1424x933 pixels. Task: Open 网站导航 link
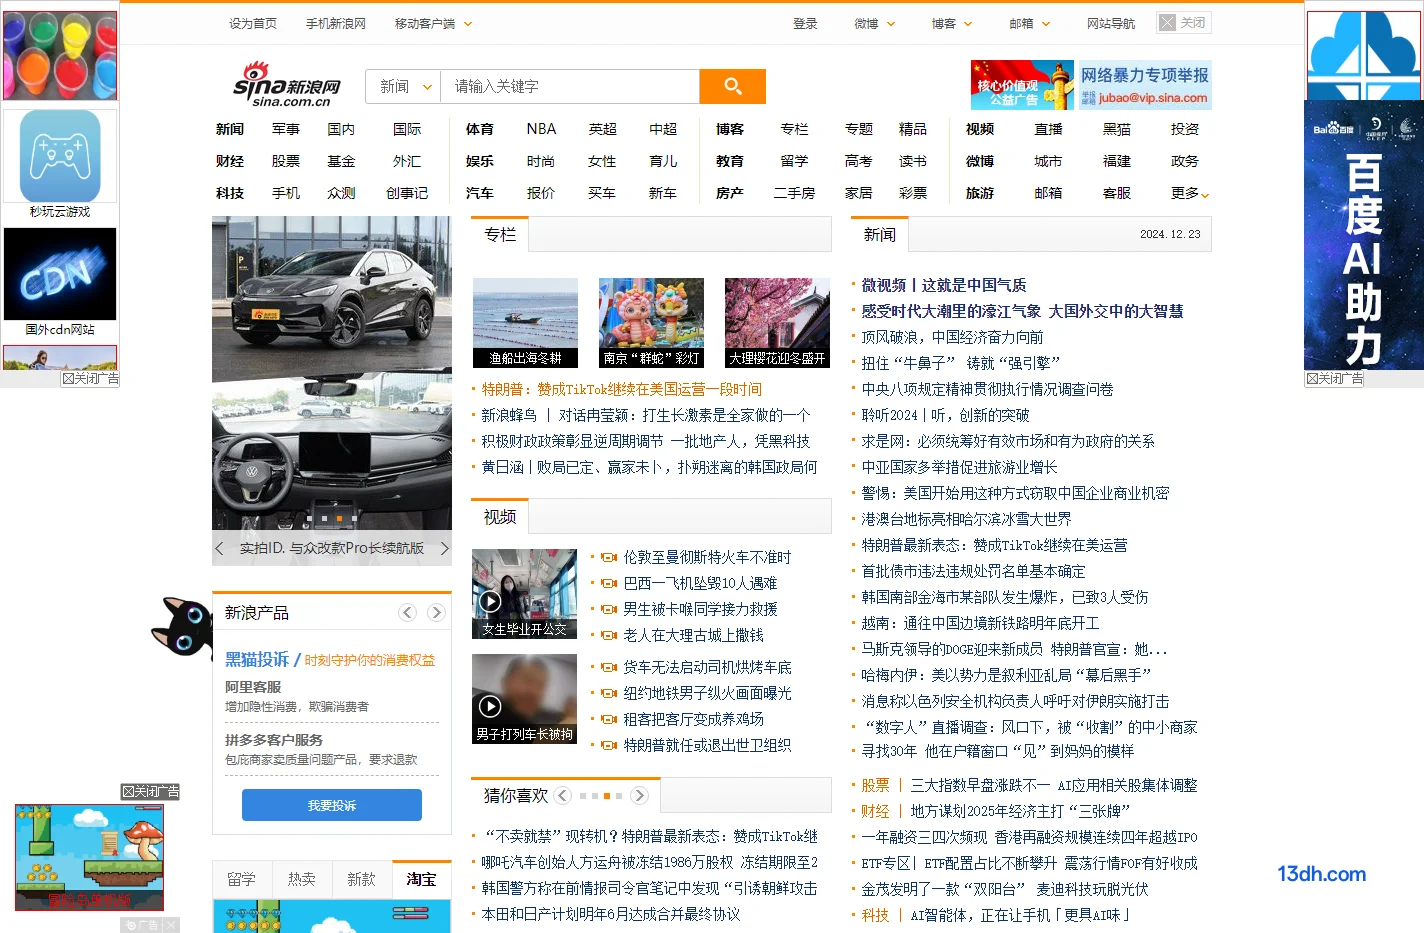1111,23
